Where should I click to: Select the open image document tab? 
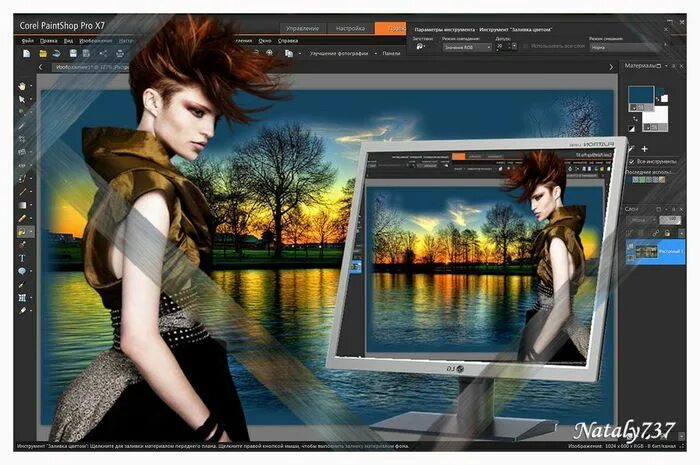tap(92, 67)
